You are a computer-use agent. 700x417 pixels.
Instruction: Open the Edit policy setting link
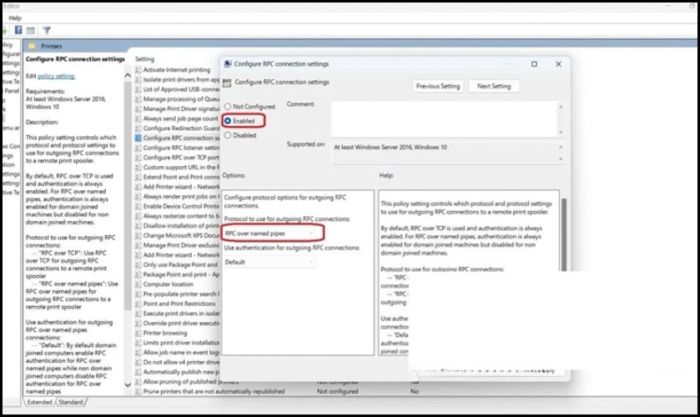coord(56,76)
